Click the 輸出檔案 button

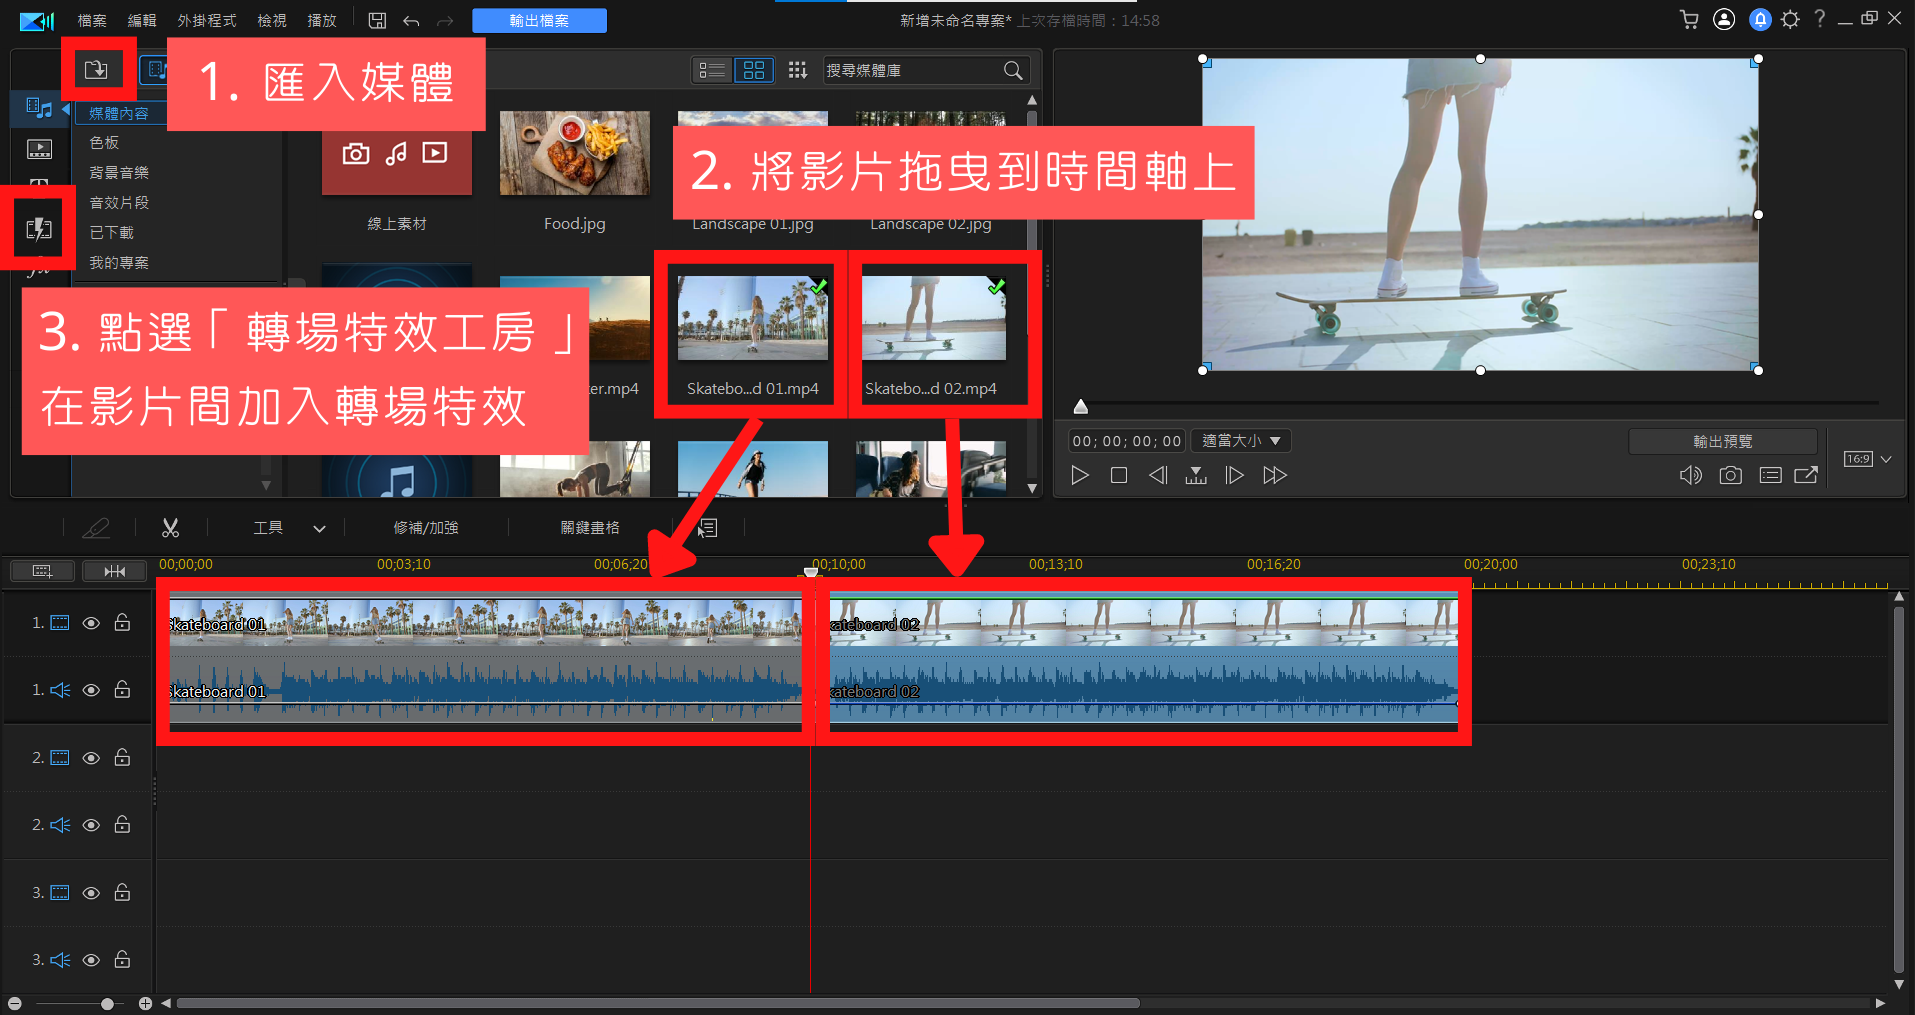tap(539, 20)
